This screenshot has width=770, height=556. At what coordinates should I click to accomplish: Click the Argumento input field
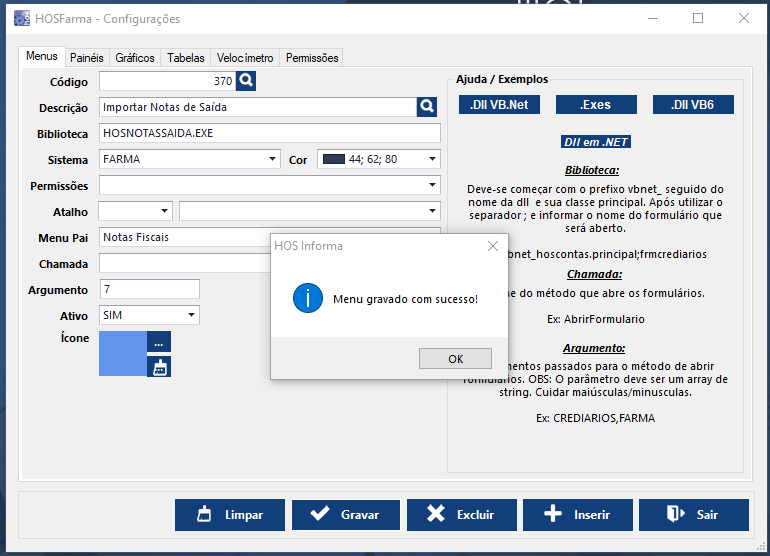(149, 289)
